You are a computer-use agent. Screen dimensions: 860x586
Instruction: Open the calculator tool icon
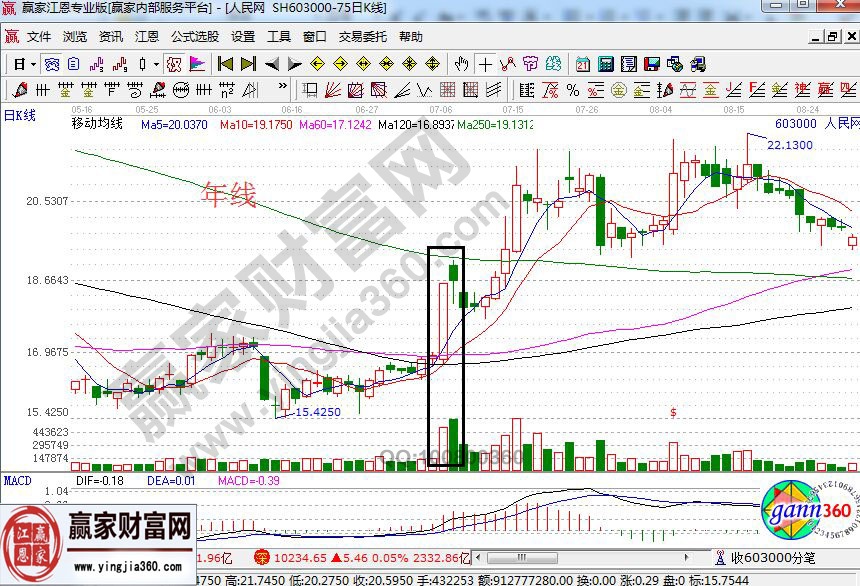(x=605, y=63)
